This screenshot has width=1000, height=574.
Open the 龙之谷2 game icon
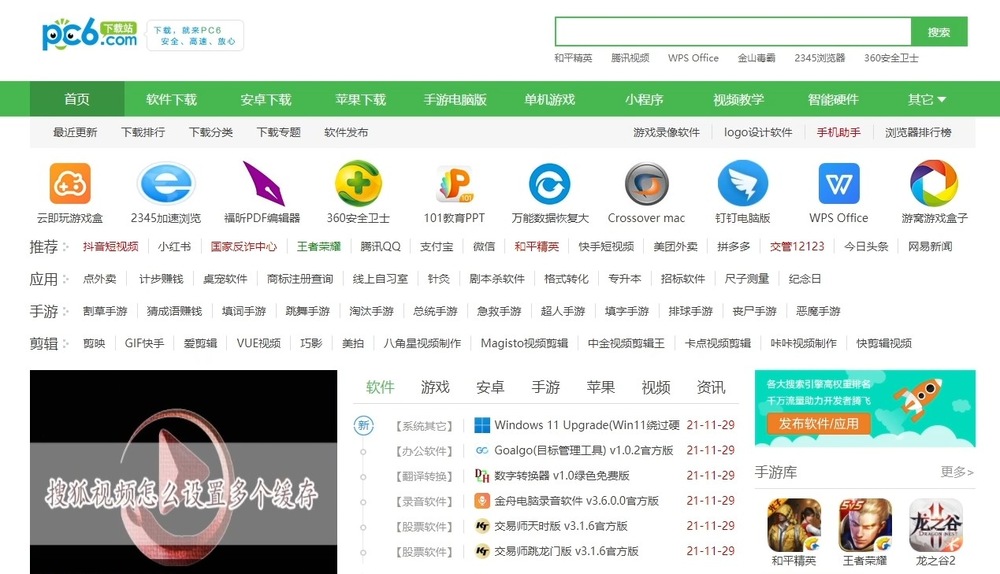click(936, 525)
